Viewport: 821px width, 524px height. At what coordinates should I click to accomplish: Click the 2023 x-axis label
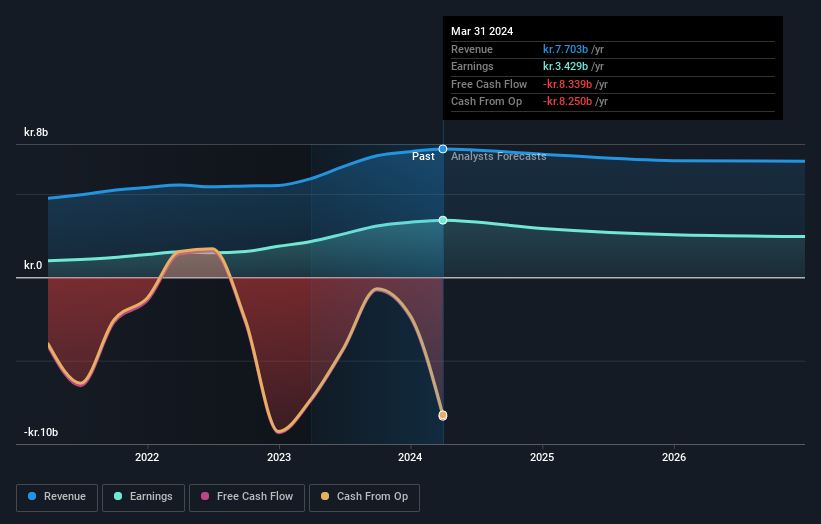pyautogui.click(x=279, y=457)
